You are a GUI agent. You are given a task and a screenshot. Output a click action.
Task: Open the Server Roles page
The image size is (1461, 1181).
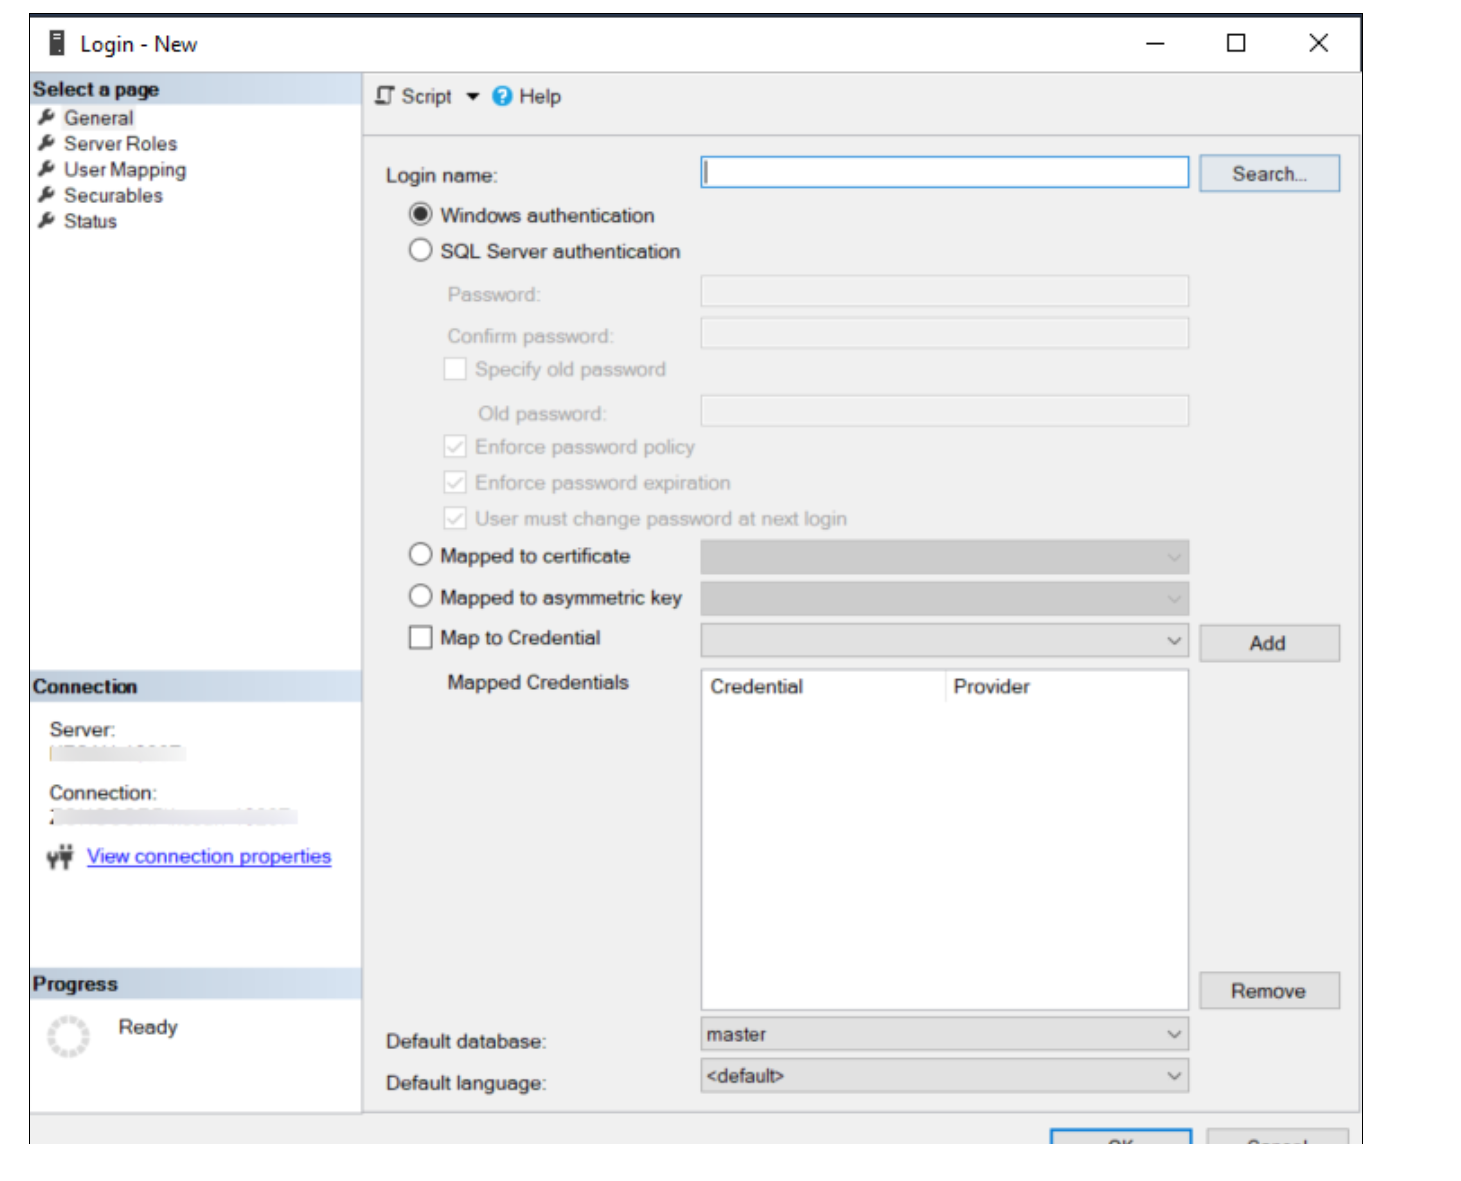pos(120,143)
